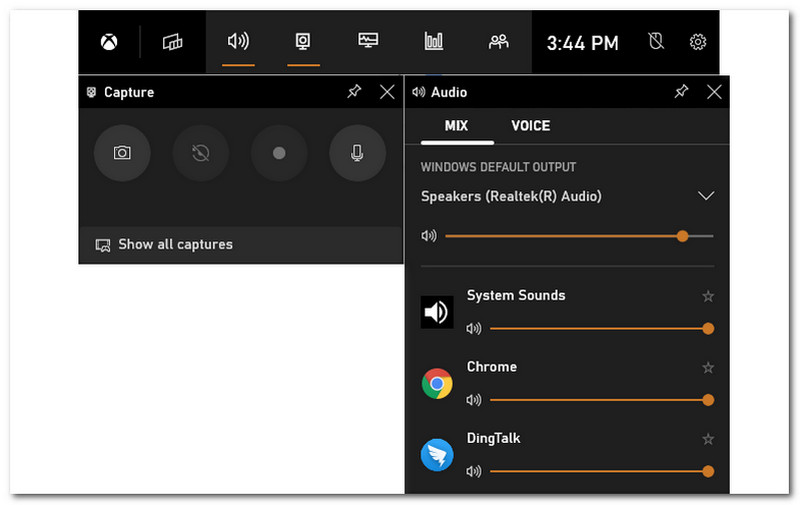Select Speakers (Realtek(R) Audio) text
The width and height of the screenshot is (800, 505).
pos(511,196)
